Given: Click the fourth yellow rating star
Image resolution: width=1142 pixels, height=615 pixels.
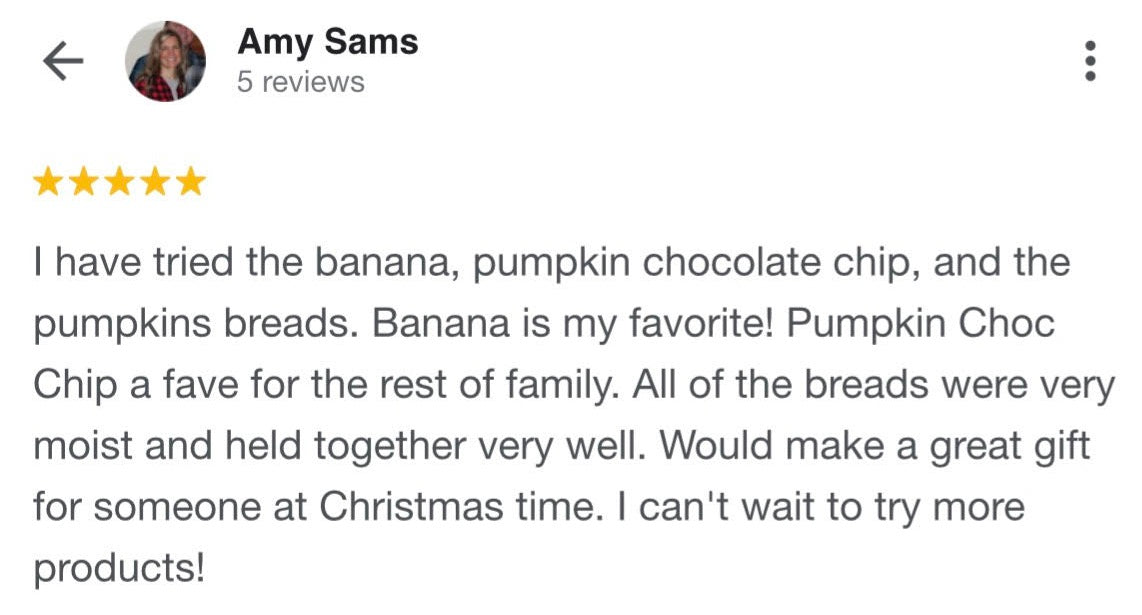Looking at the screenshot, I should (x=154, y=182).
